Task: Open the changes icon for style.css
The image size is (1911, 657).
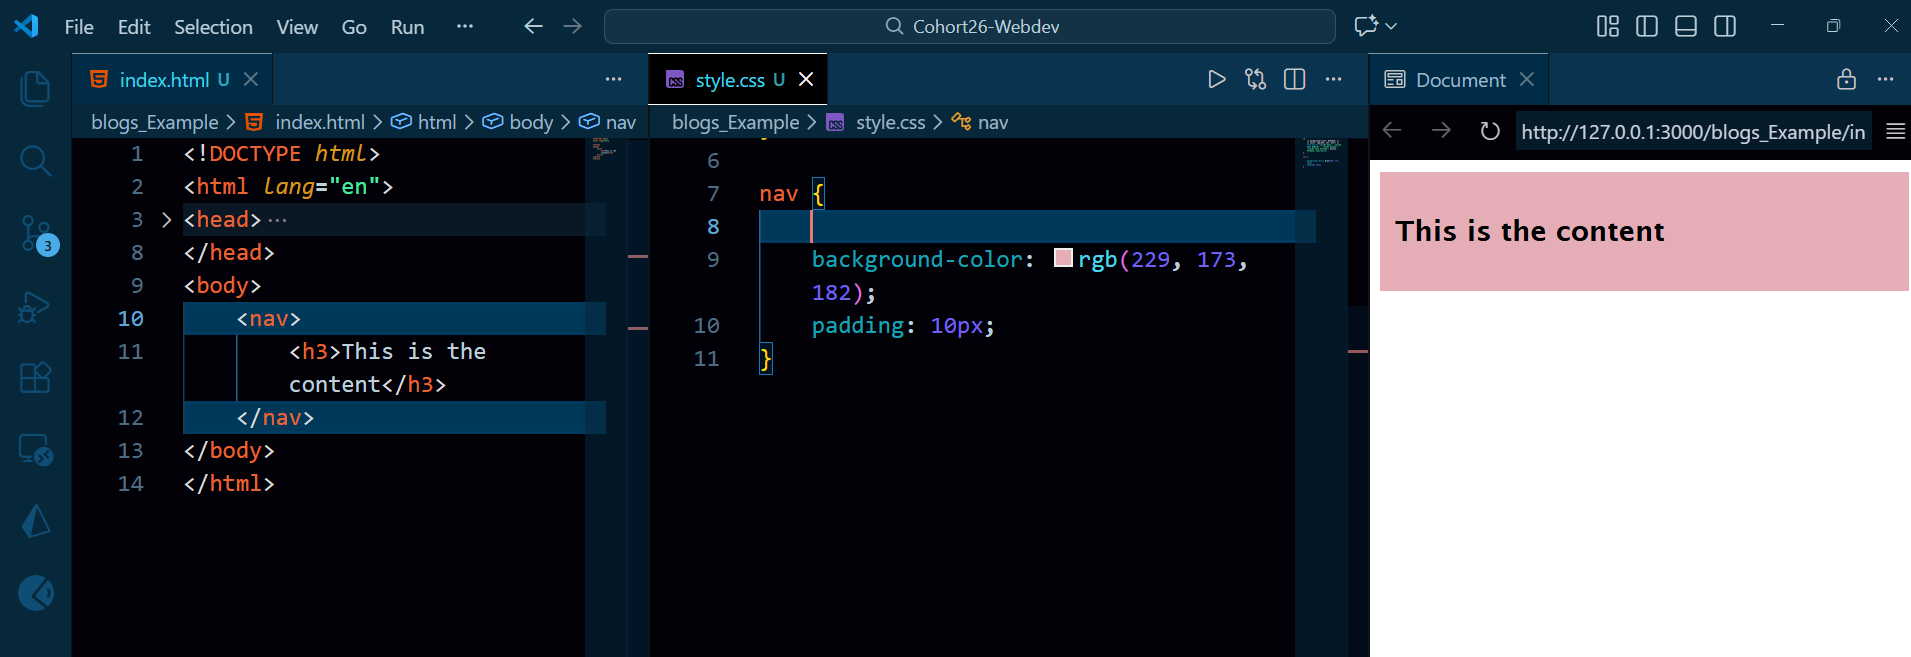Action: point(1255,79)
